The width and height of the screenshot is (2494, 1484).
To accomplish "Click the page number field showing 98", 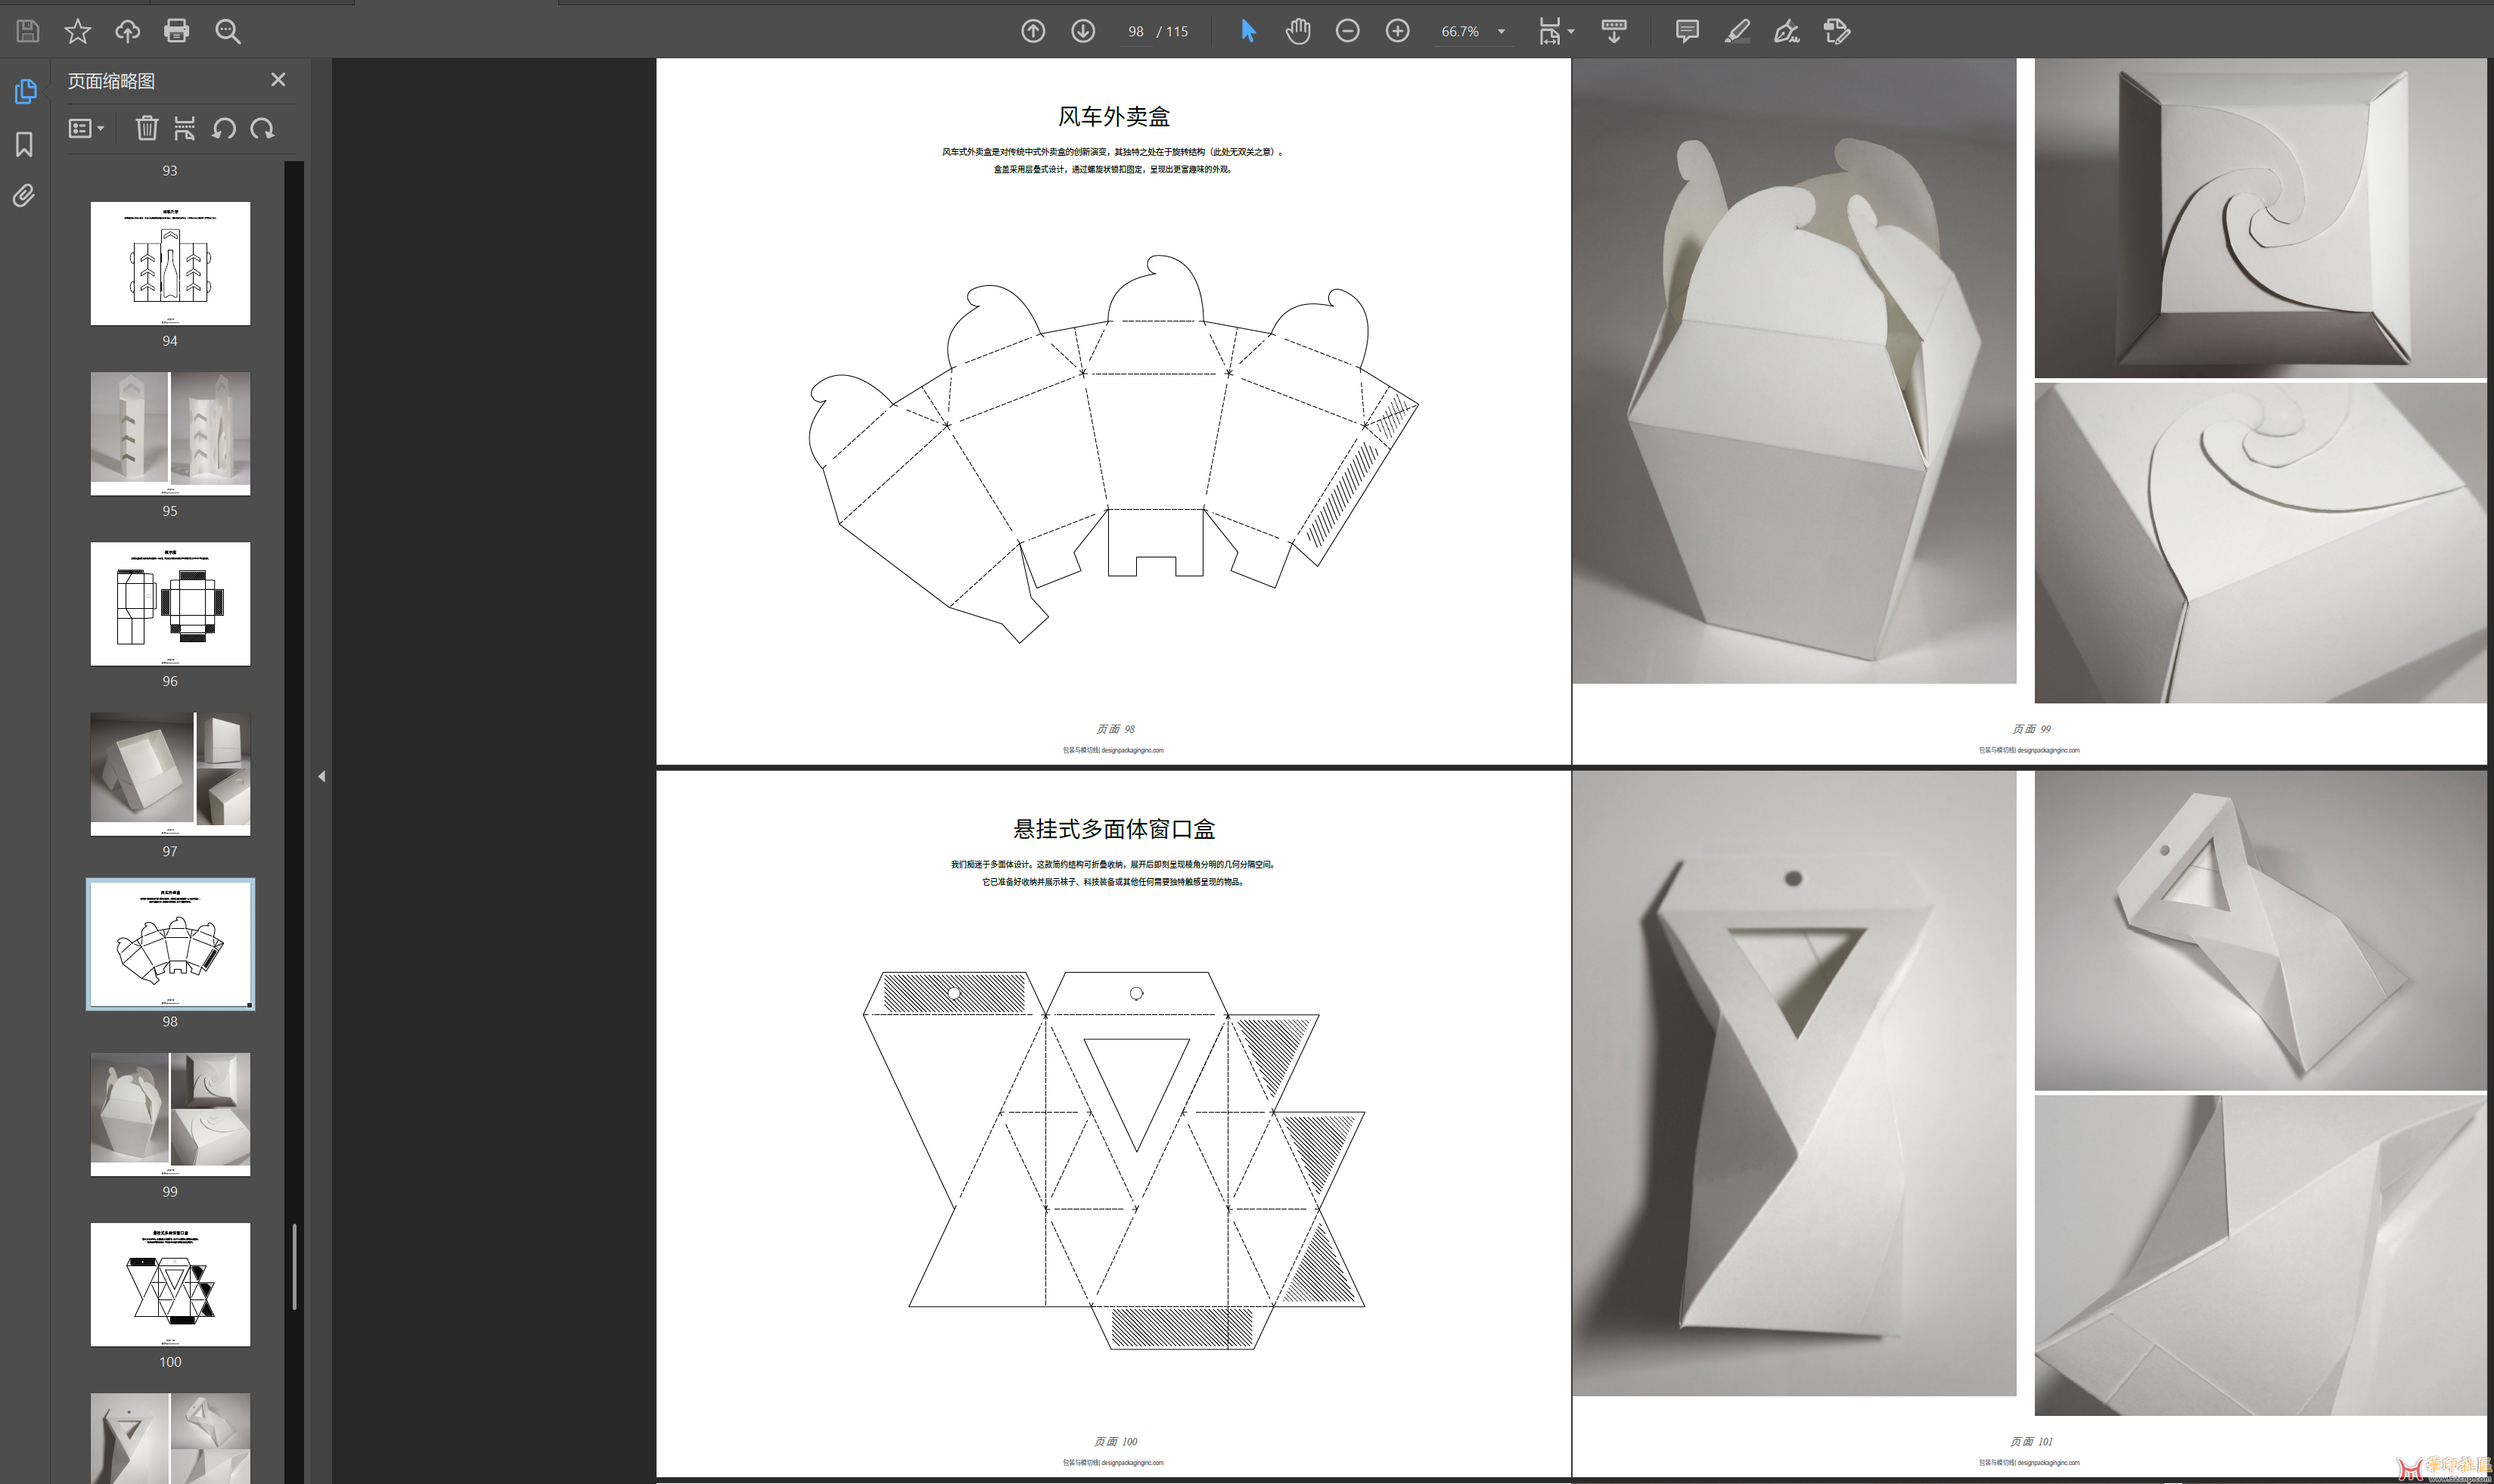I will 1135,32.
